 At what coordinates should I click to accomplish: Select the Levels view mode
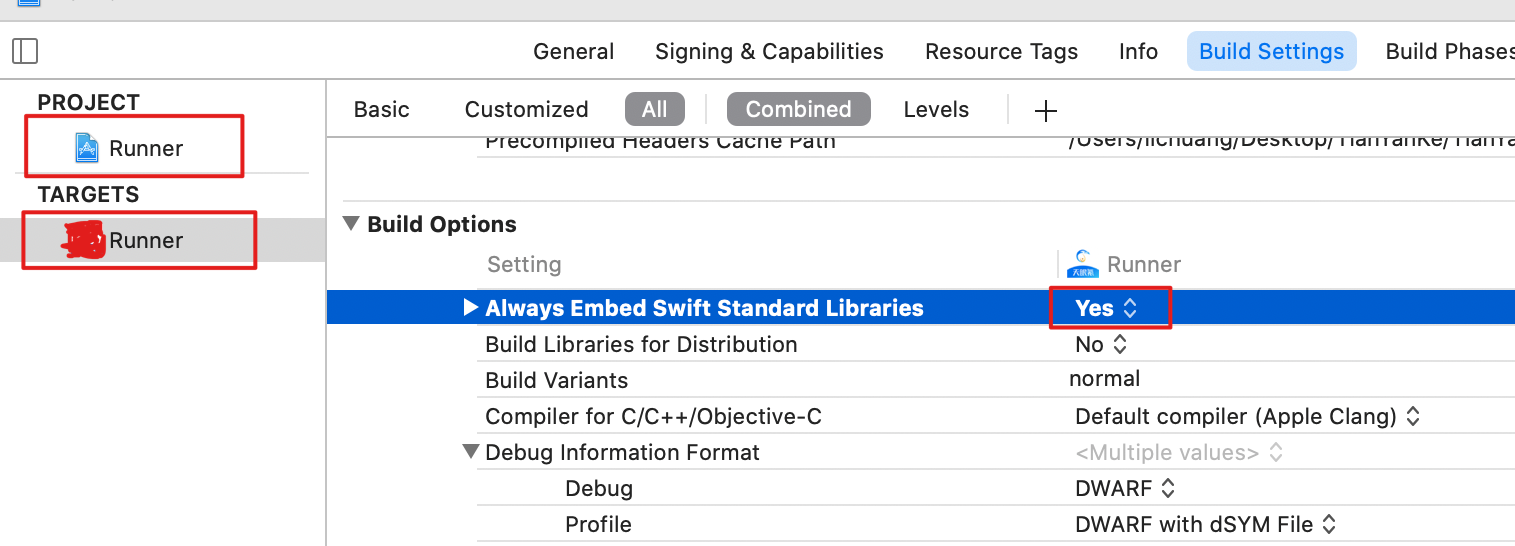tap(936, 109)
